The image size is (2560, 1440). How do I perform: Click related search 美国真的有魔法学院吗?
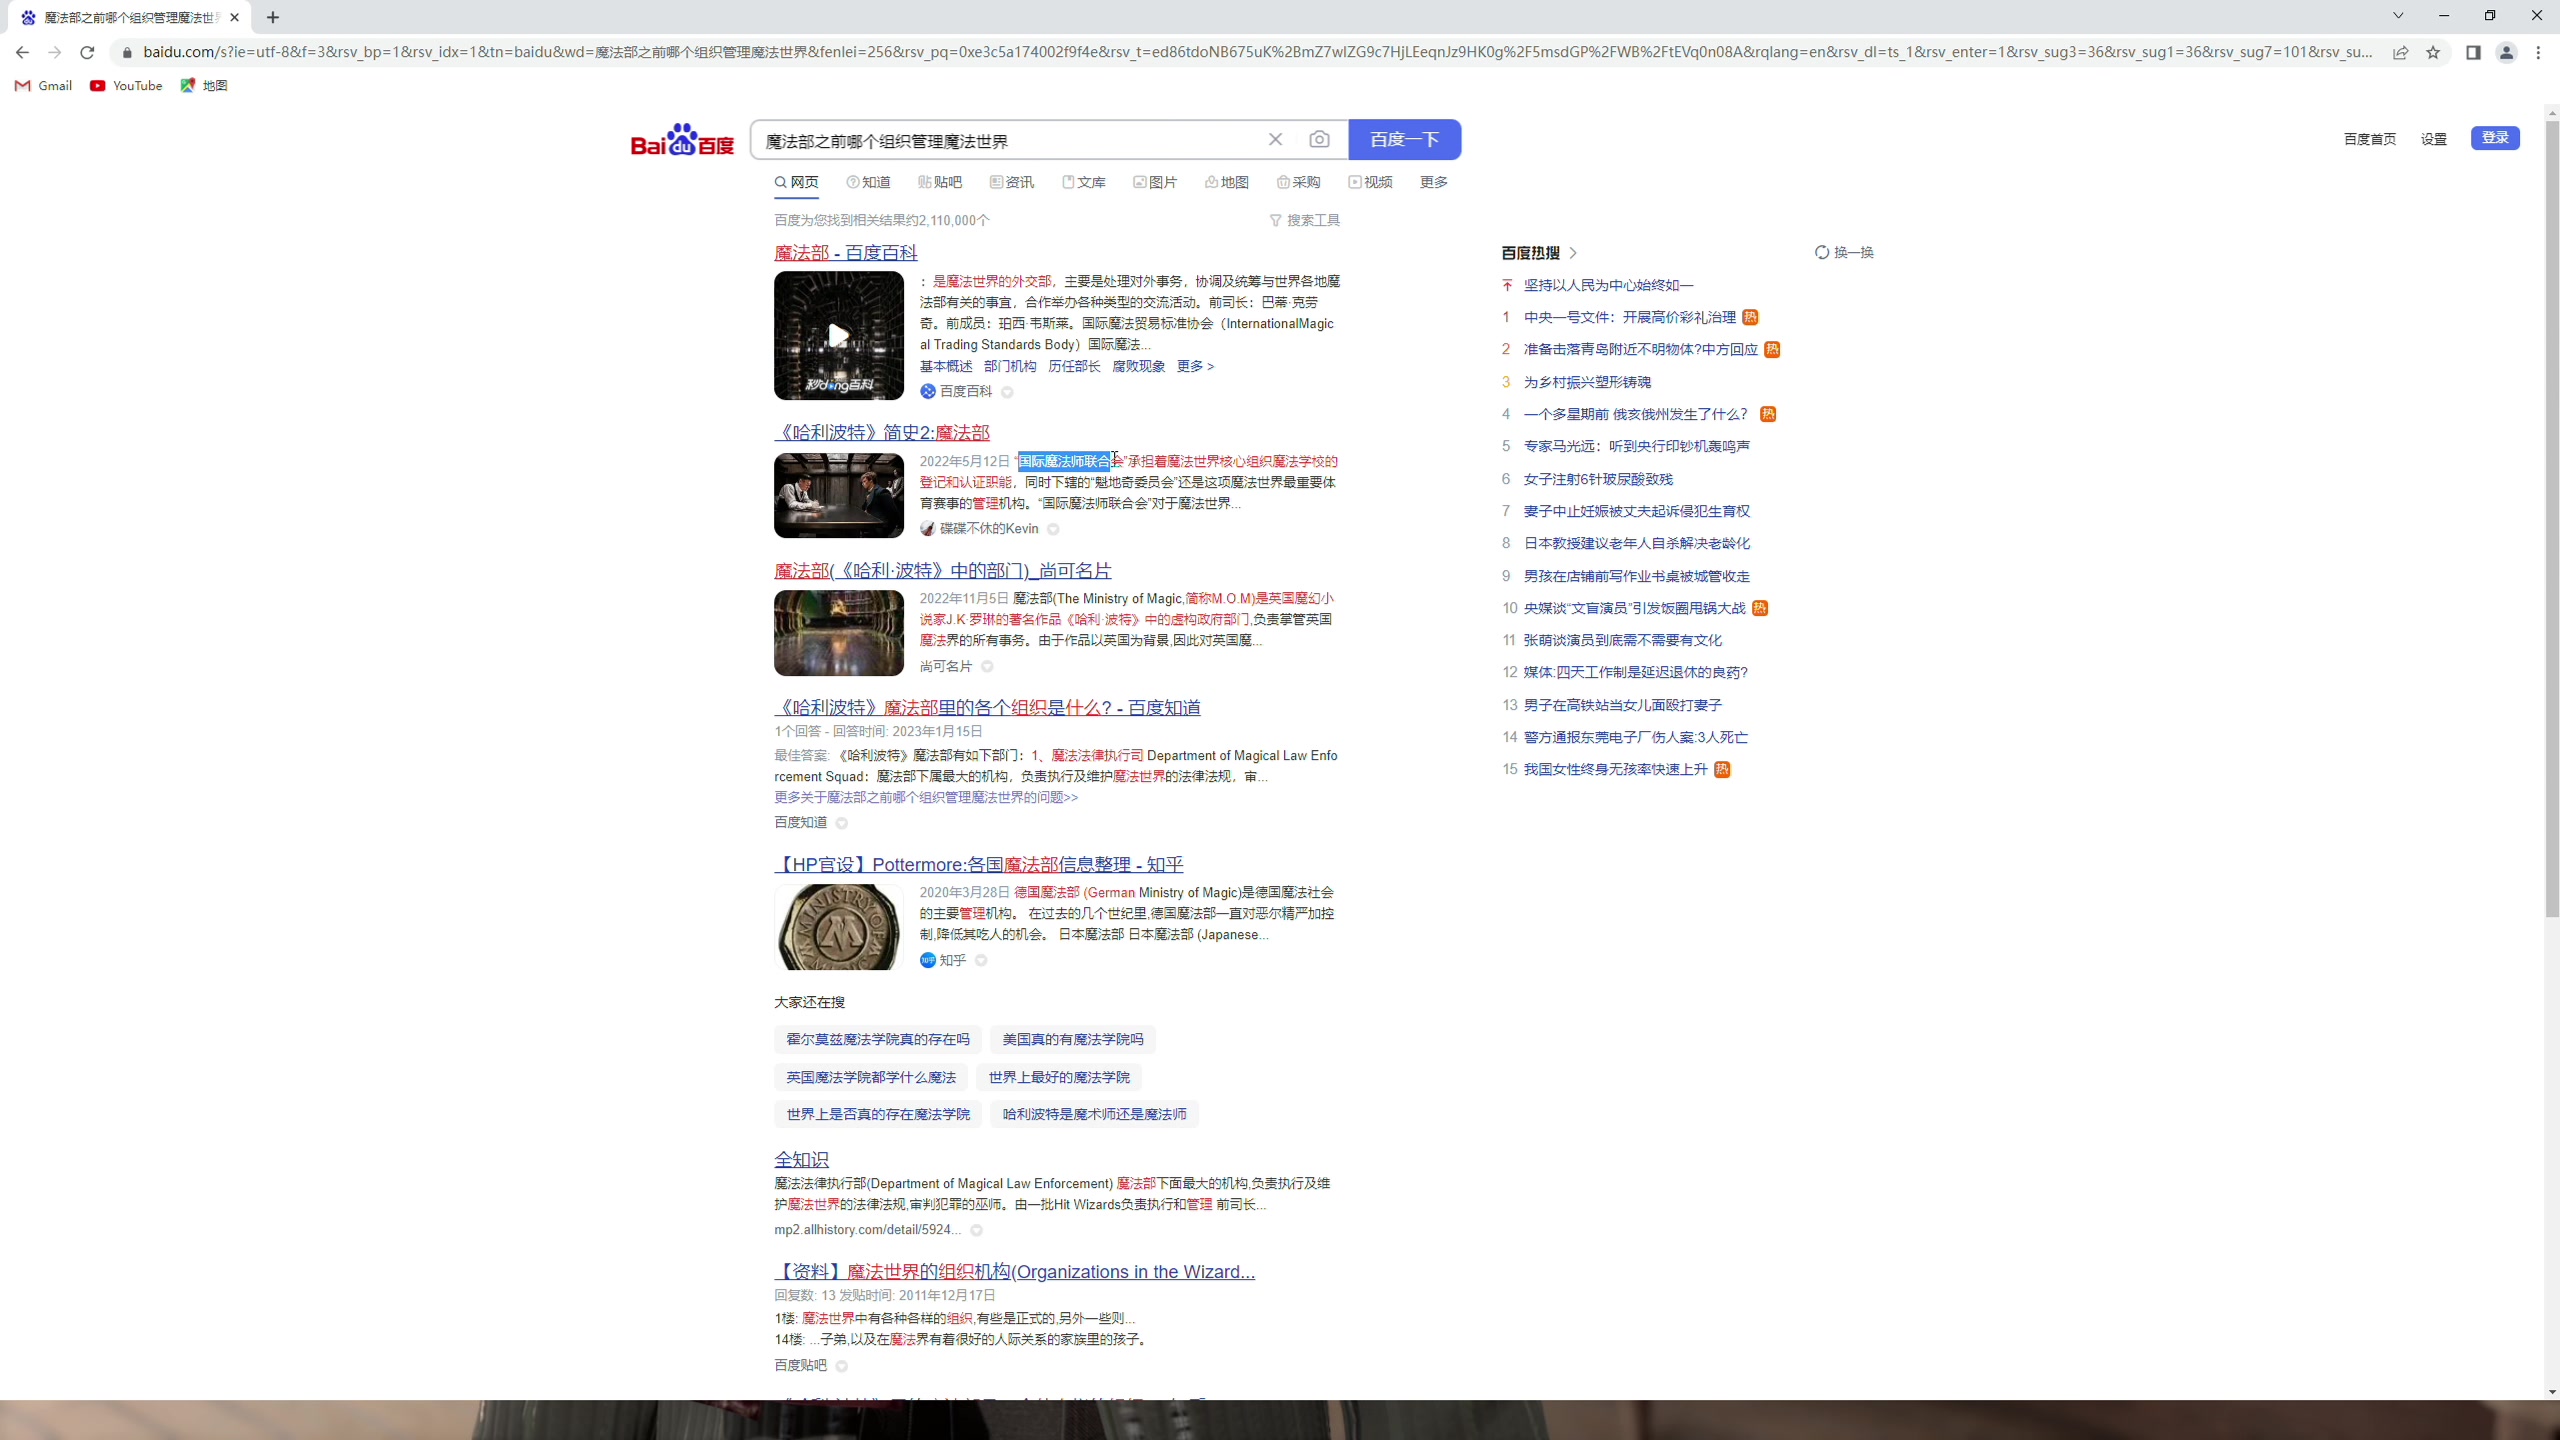tap(1073, 1040)
